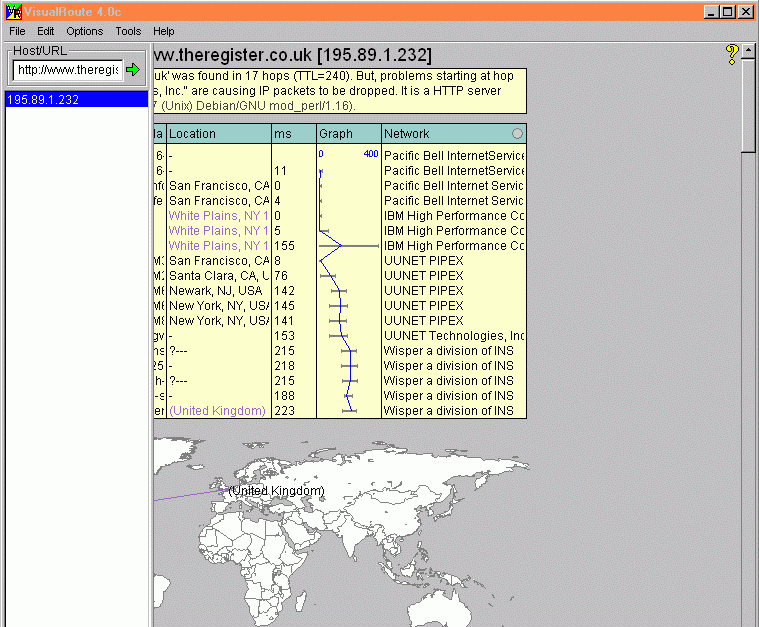The height and width of the screenshot is (627, 759).
Task: Maximize the VisualRoute window
Action: click(728, 12)
